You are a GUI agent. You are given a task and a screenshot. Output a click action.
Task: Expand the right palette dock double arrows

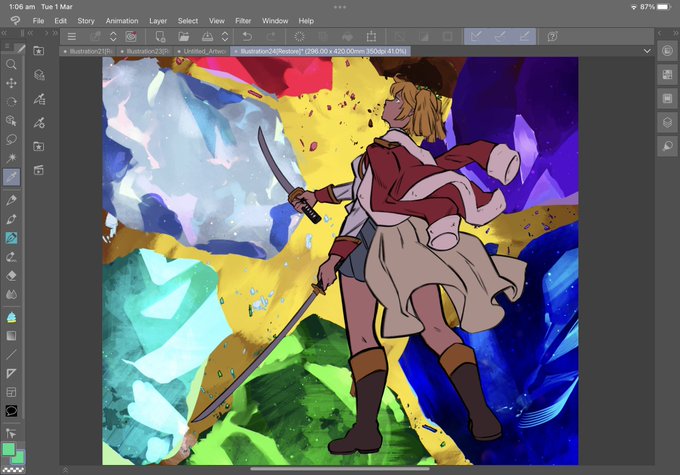676,33
